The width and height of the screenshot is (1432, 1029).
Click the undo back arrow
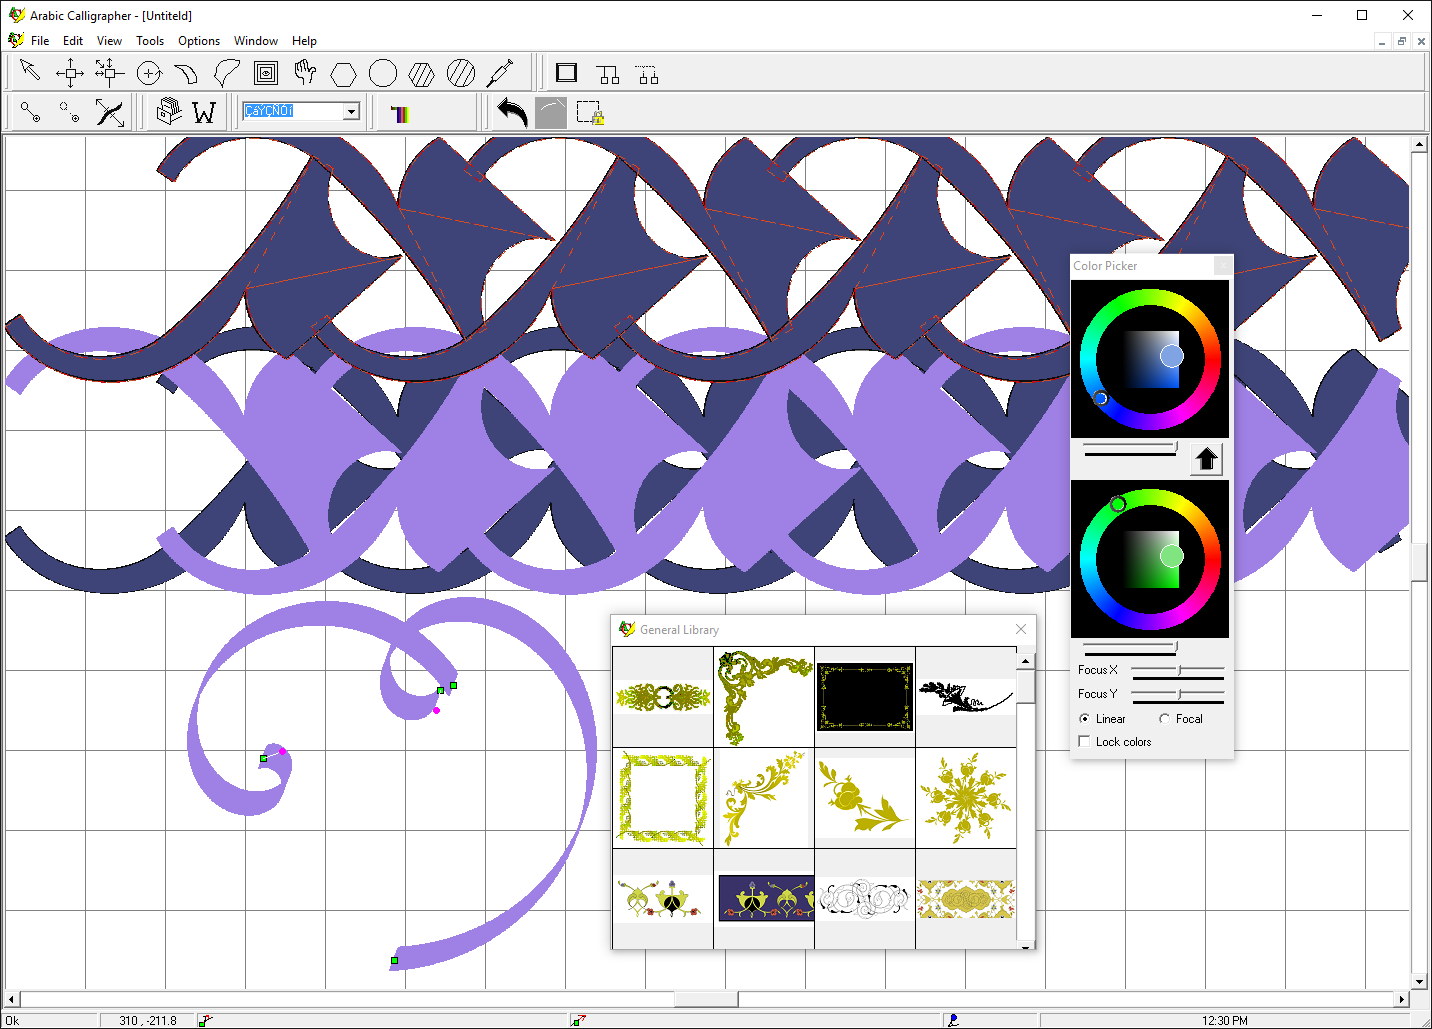tap(512, 112)
